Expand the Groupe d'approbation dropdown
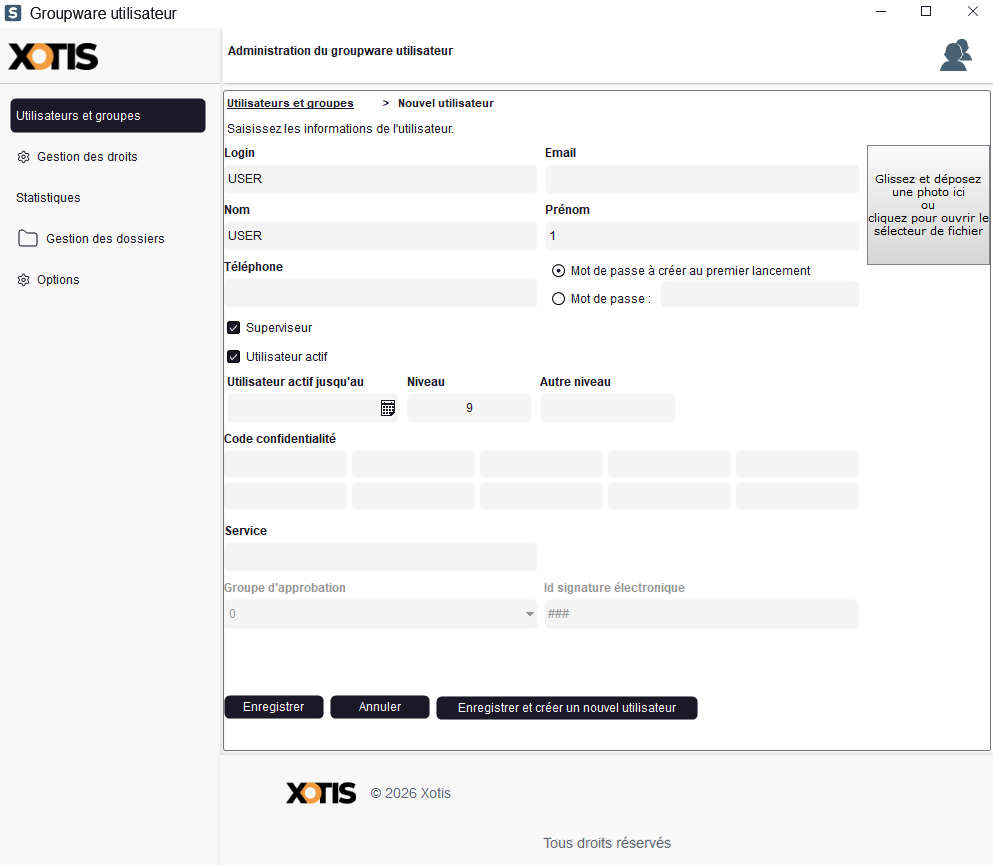The width and height of the screenshot is (993, 865). tap(530, 614)
